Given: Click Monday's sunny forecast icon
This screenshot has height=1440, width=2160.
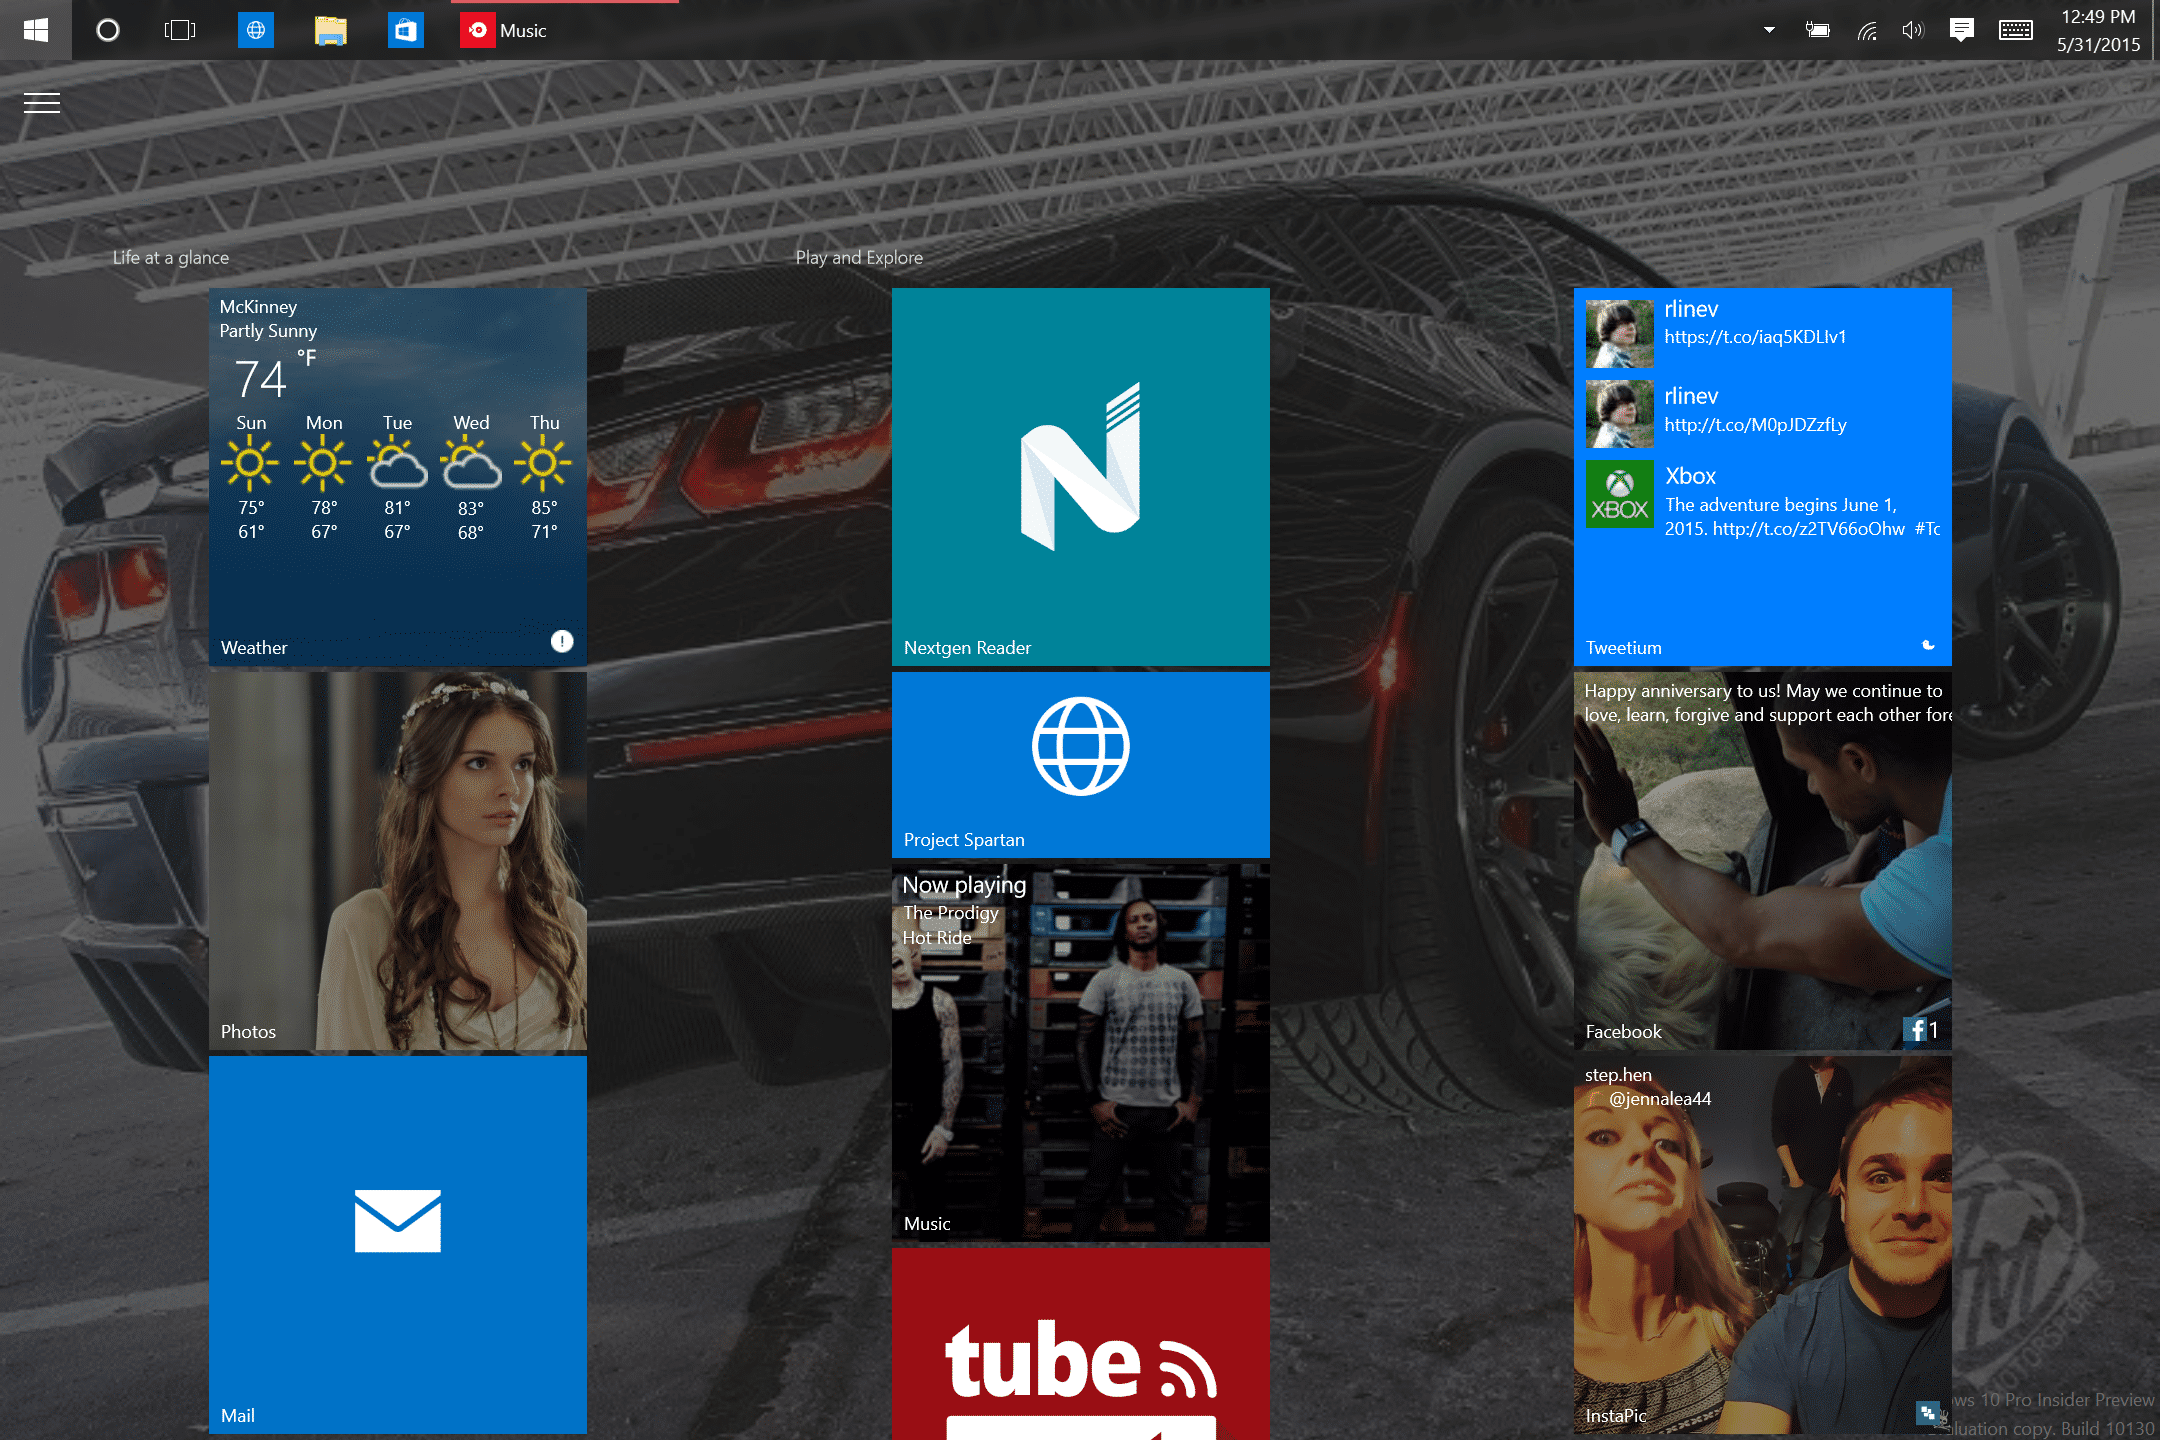Looking at the screenshot, I should 323,464.
